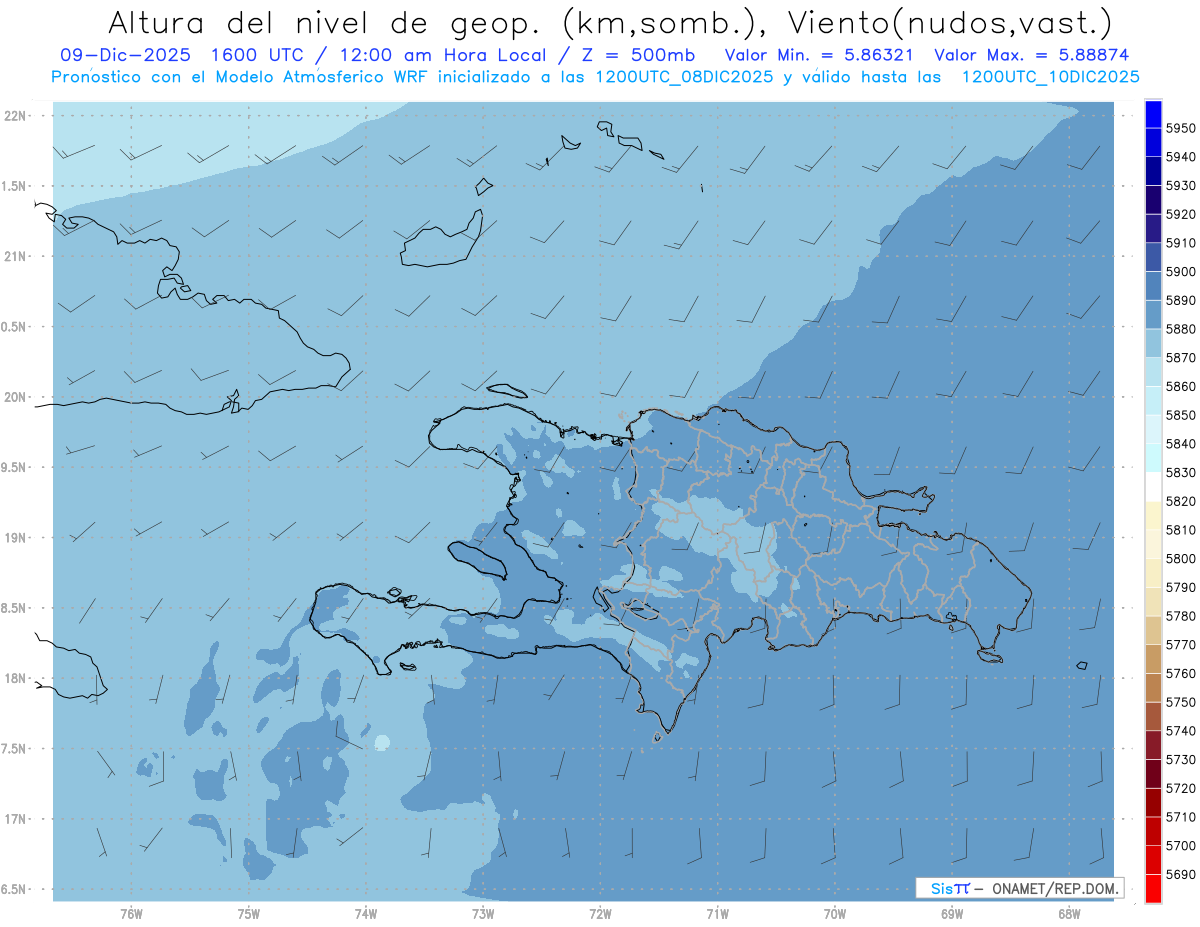Click the bright blue swatch topping the color scale
The image size is (1200, 927).
[x=1153, y=113]
